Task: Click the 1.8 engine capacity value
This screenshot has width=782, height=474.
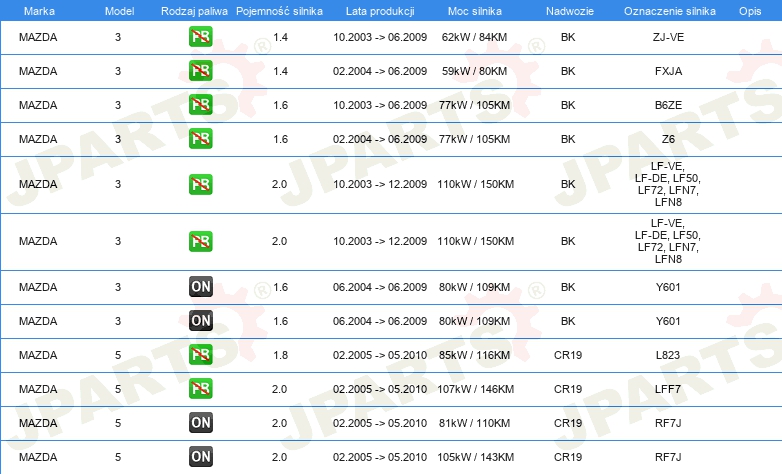Action: (x=280, y=355)
